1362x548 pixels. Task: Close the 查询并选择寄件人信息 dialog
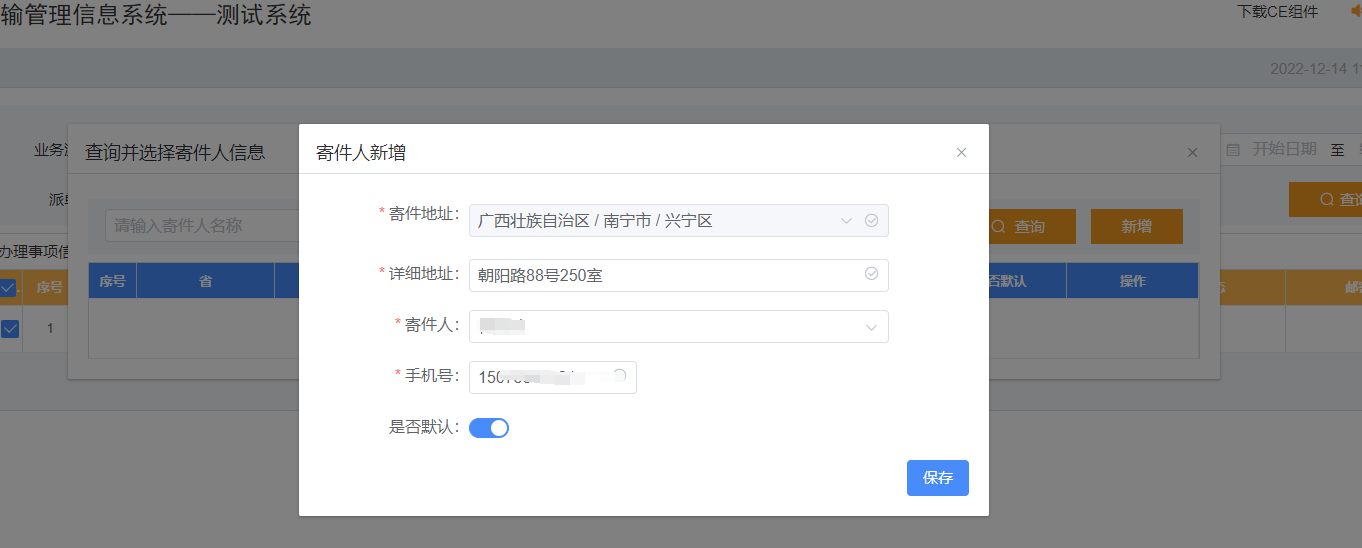1192,153
